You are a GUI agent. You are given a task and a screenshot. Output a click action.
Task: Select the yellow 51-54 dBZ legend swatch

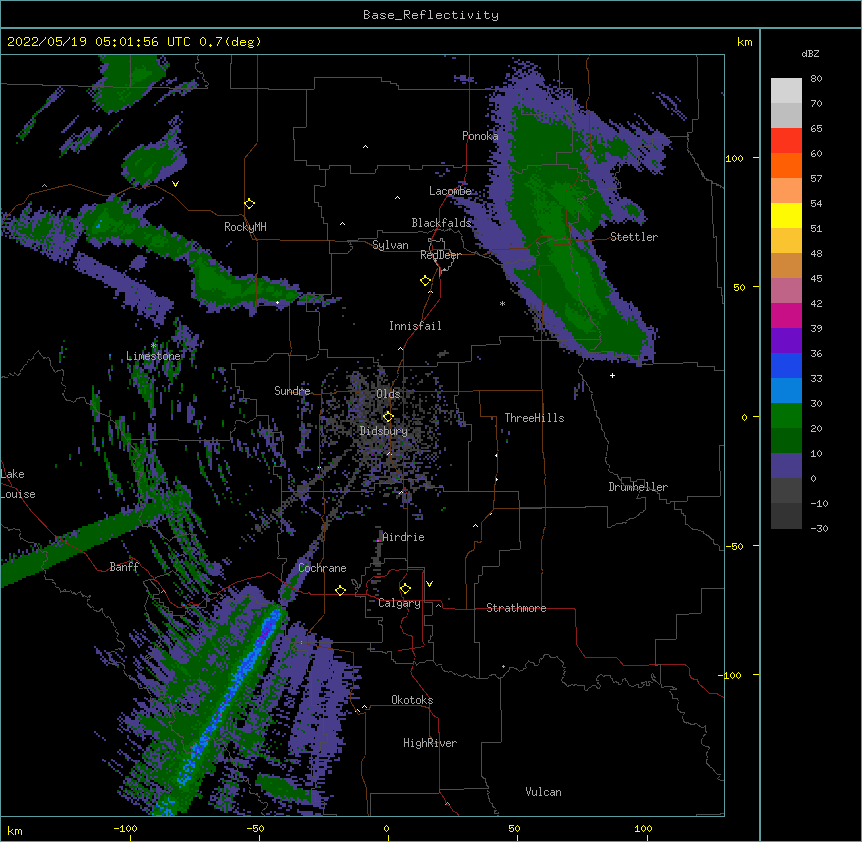click(x=786, y=215)
